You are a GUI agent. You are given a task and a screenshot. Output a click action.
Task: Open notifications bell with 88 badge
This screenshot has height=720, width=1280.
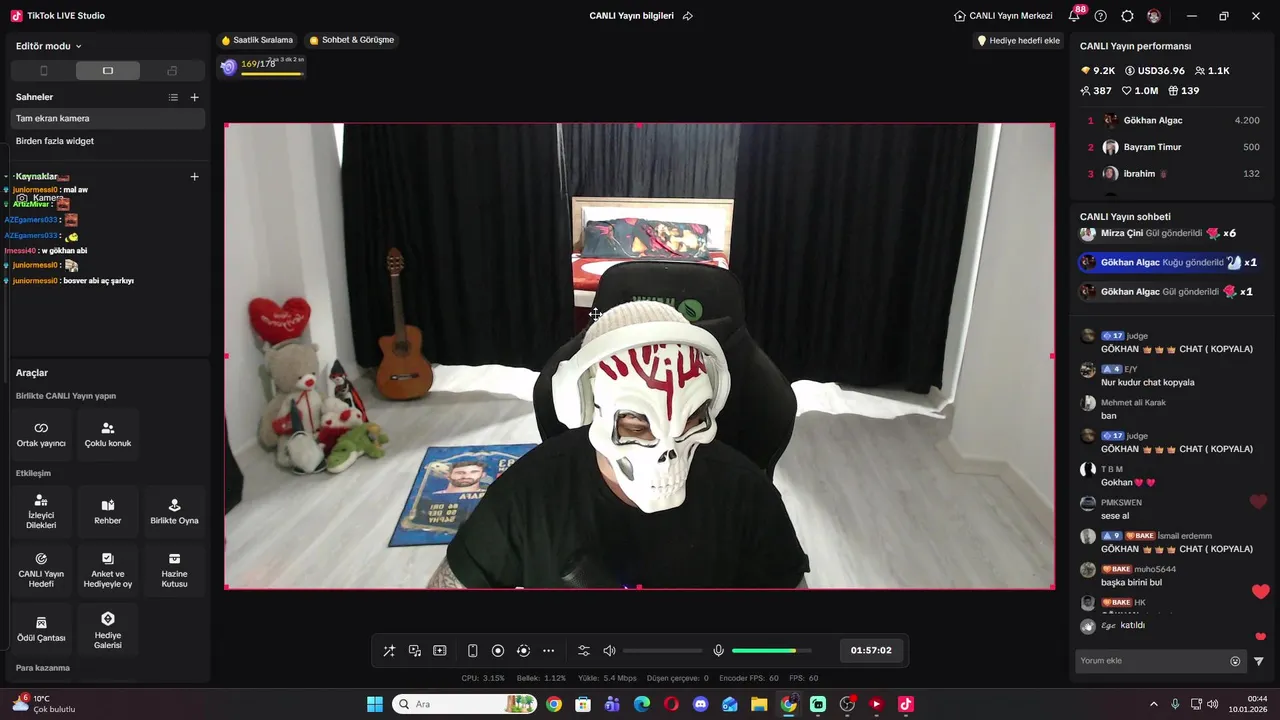(x=1075, y=16)
